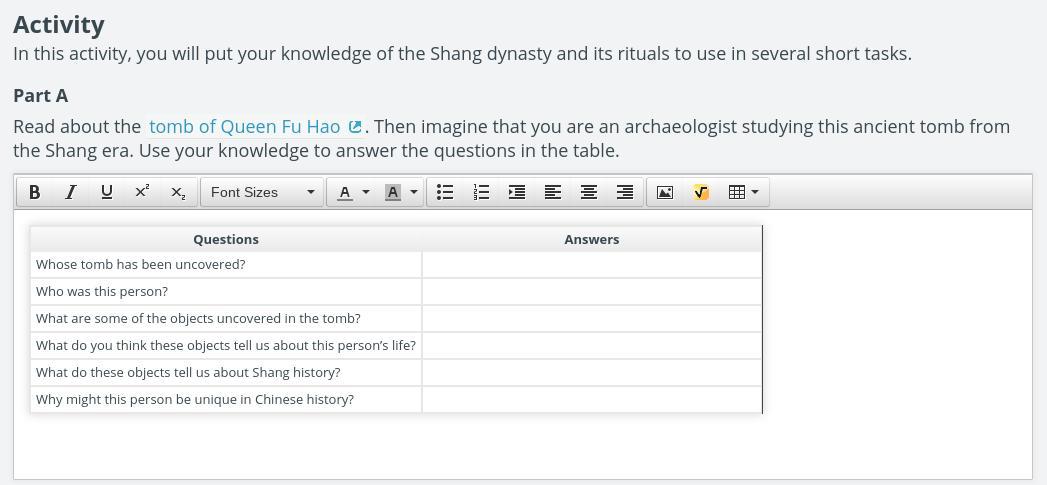This screenshot has height=485, width=1047.
Task: Open the table menu
Action: (743, 192)
